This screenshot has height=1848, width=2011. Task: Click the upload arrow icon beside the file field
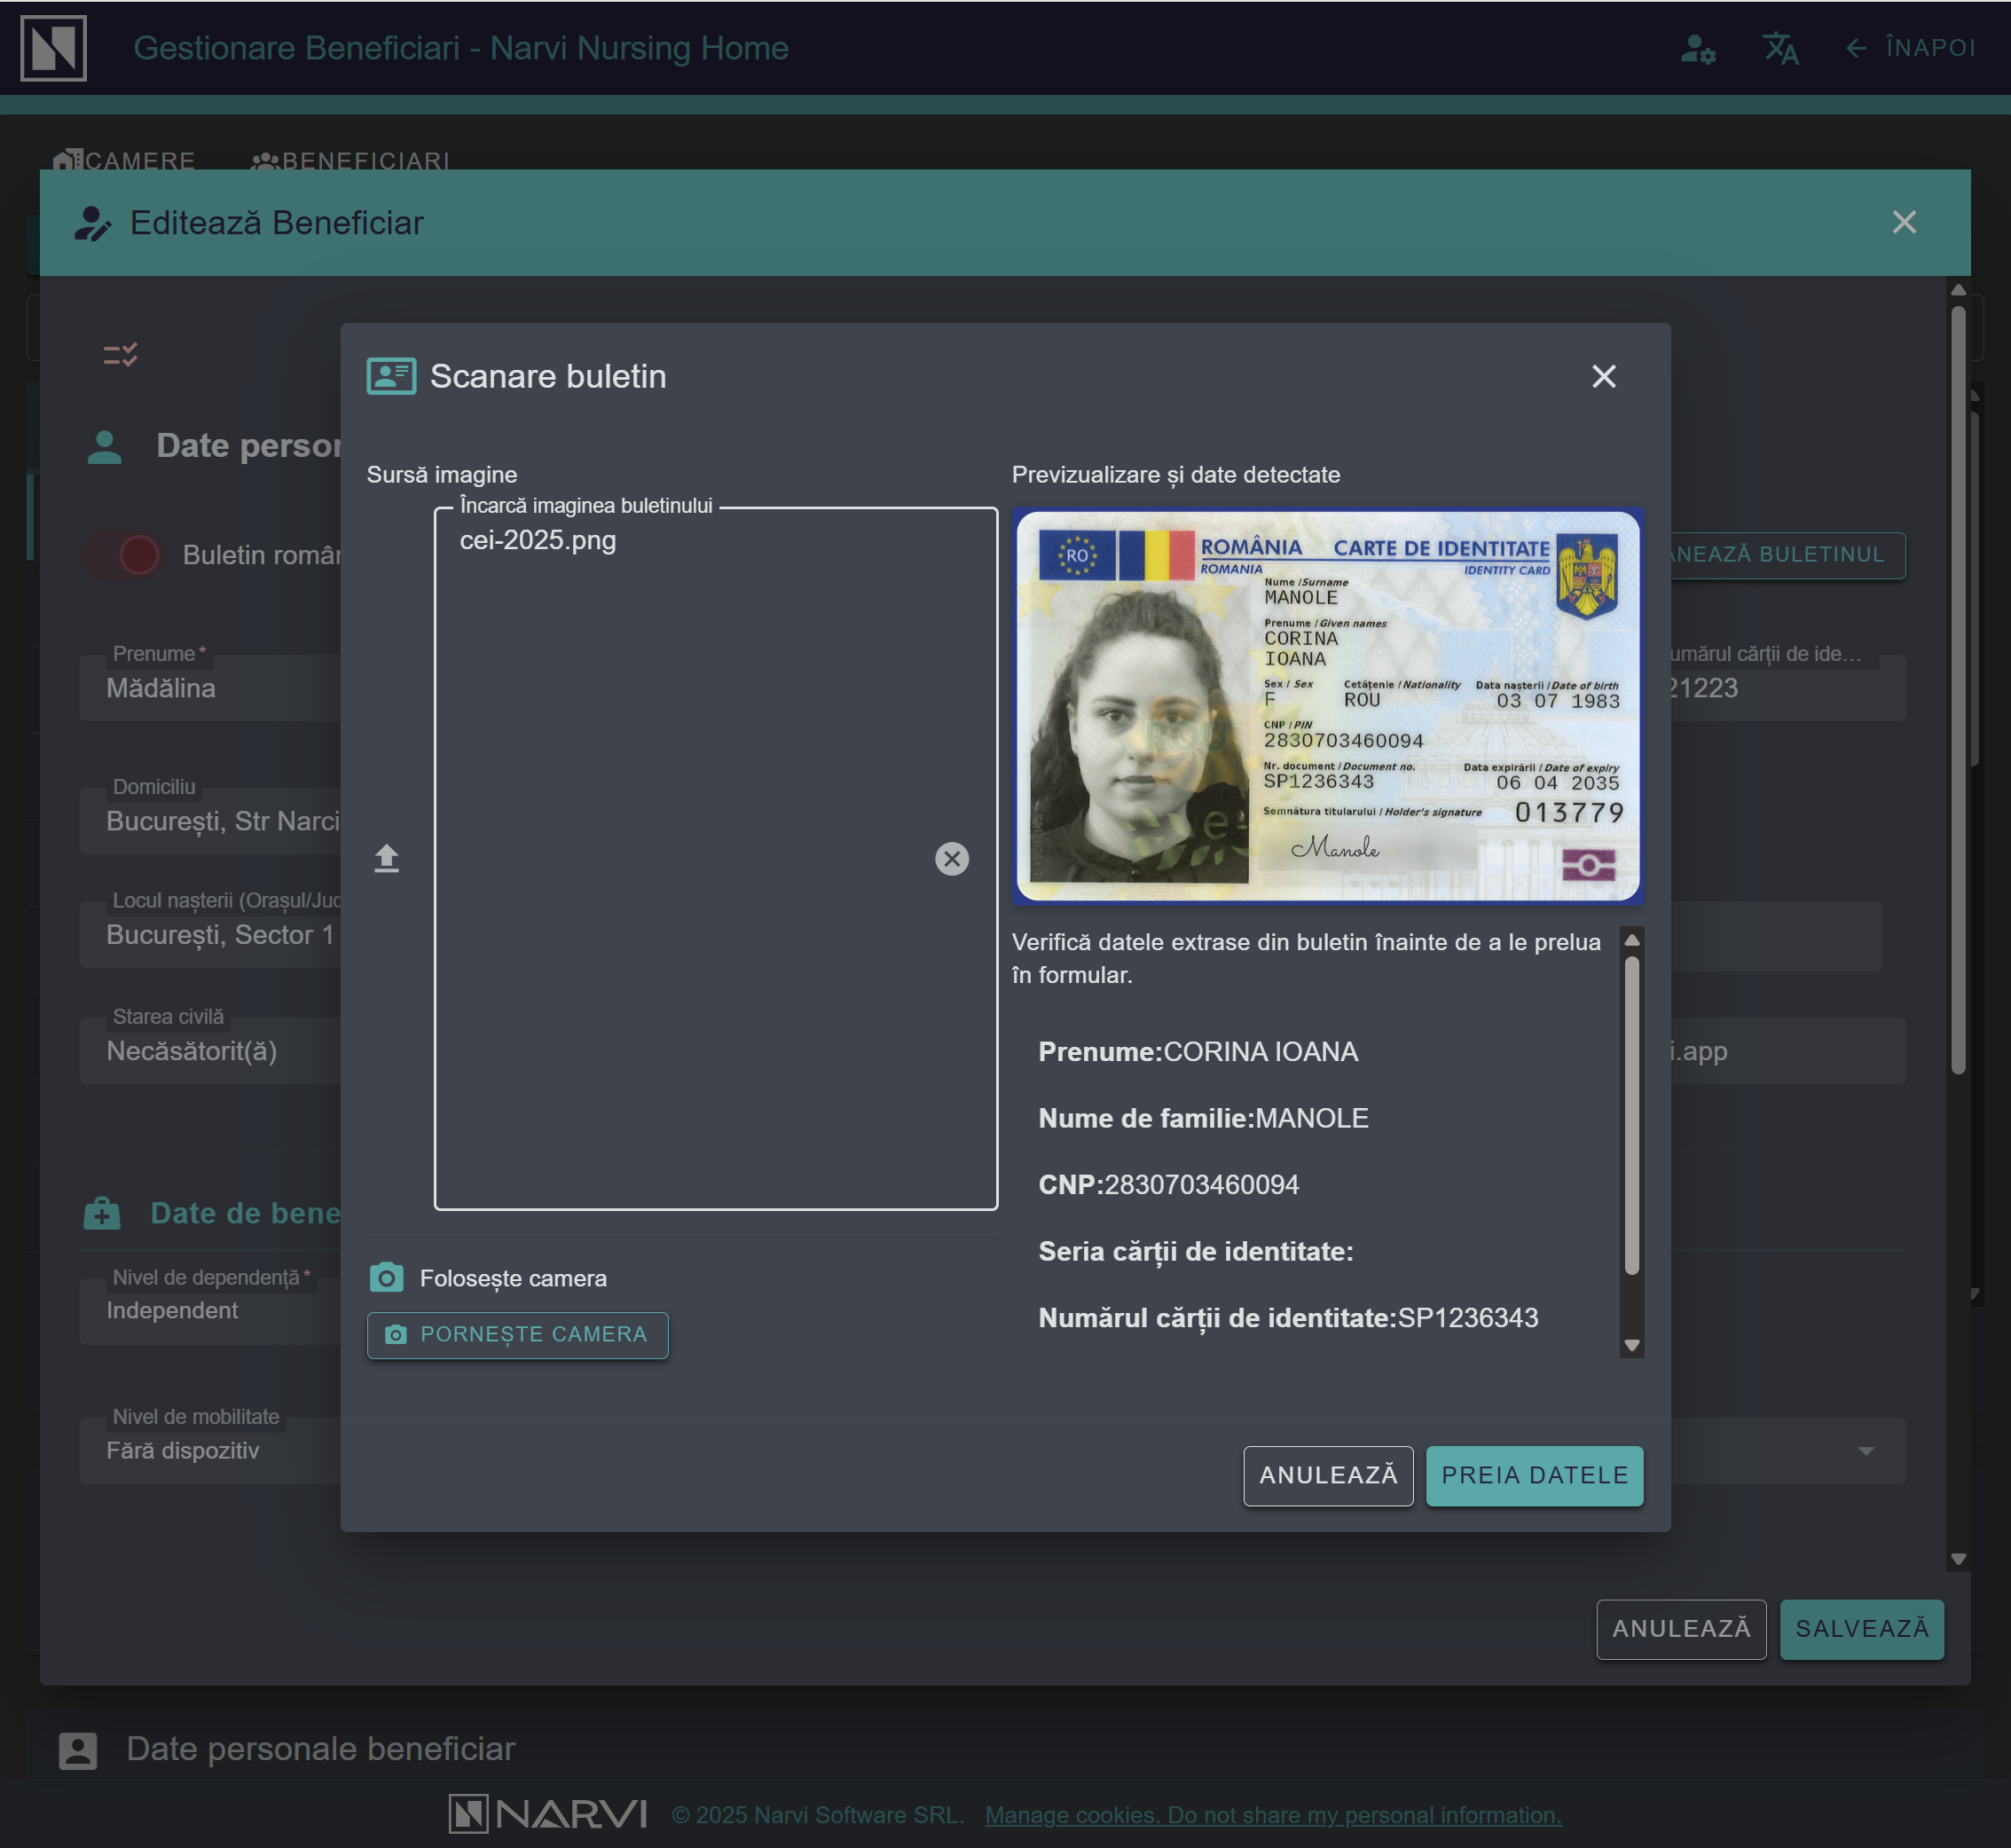tap(386, 858)
